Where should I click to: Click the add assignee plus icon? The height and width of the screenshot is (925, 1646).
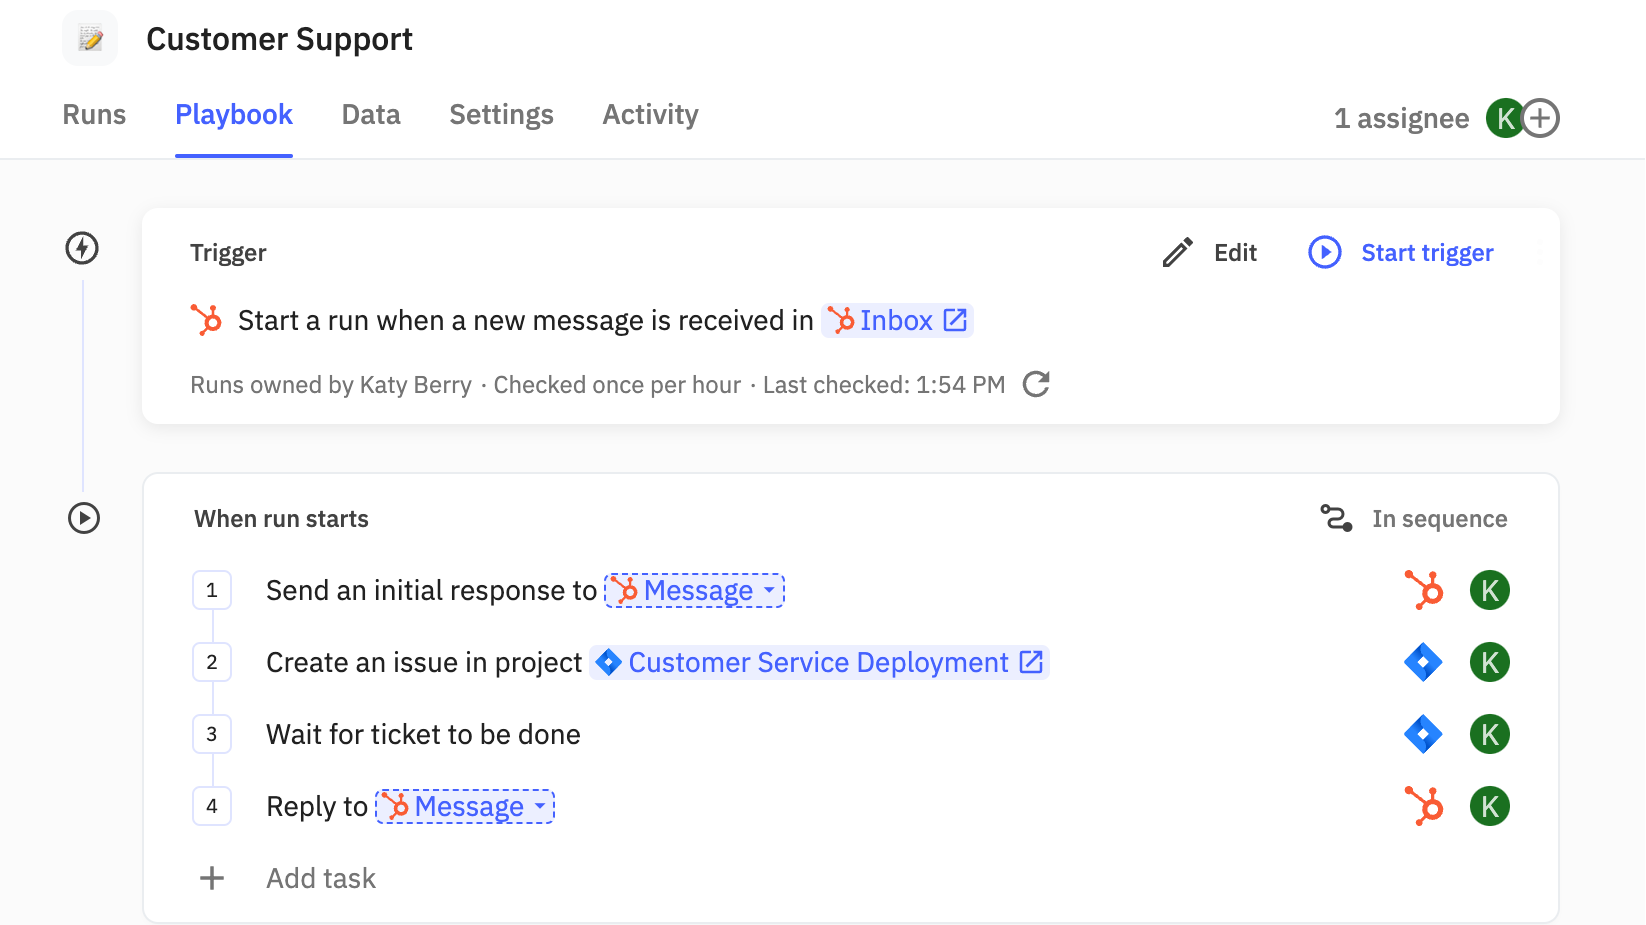[x=1541, y=118]
